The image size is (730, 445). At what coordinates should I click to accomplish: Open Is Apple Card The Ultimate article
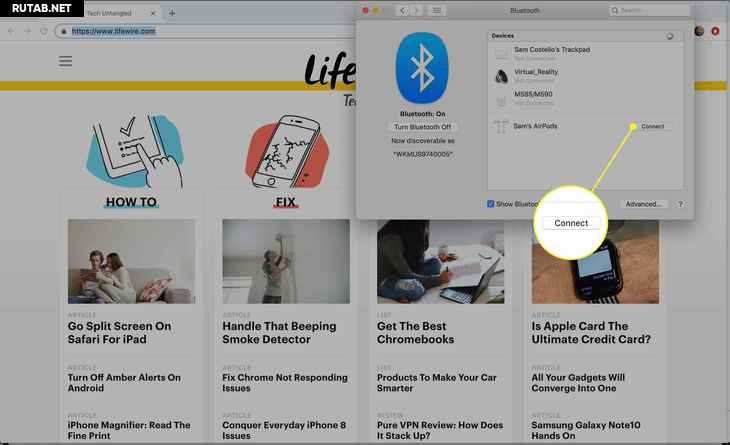click(x=591, y=333)
